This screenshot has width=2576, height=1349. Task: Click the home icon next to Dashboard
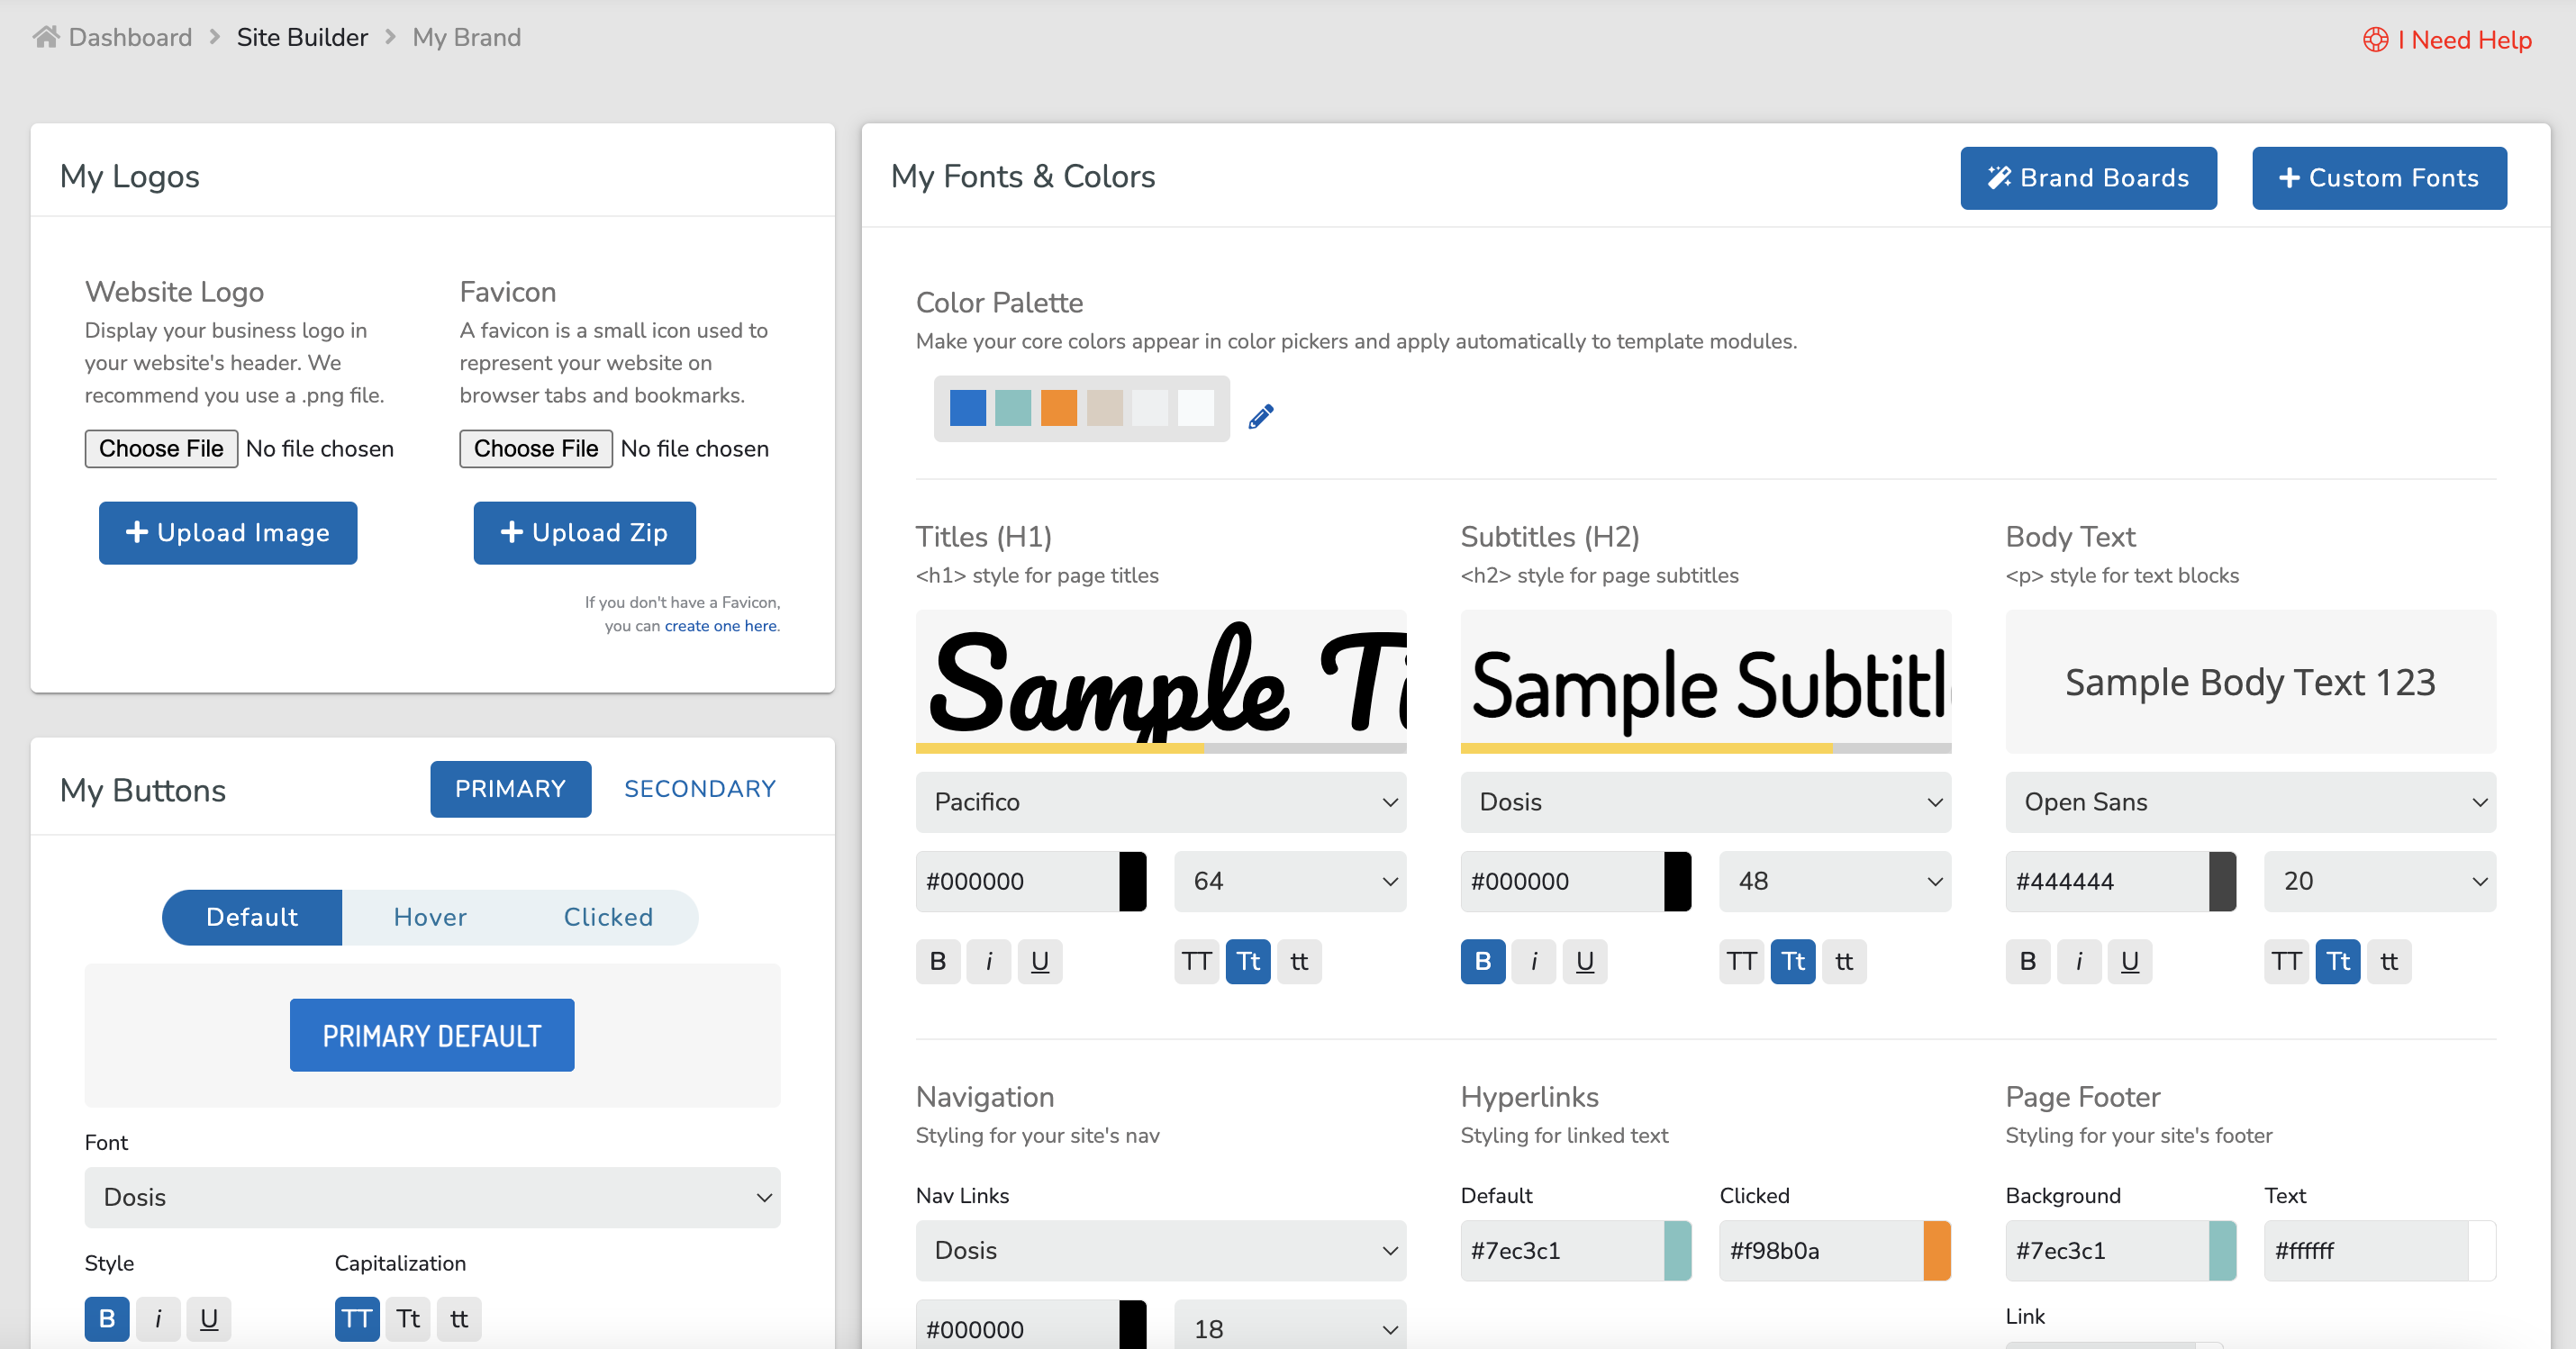tap(46, 37)
